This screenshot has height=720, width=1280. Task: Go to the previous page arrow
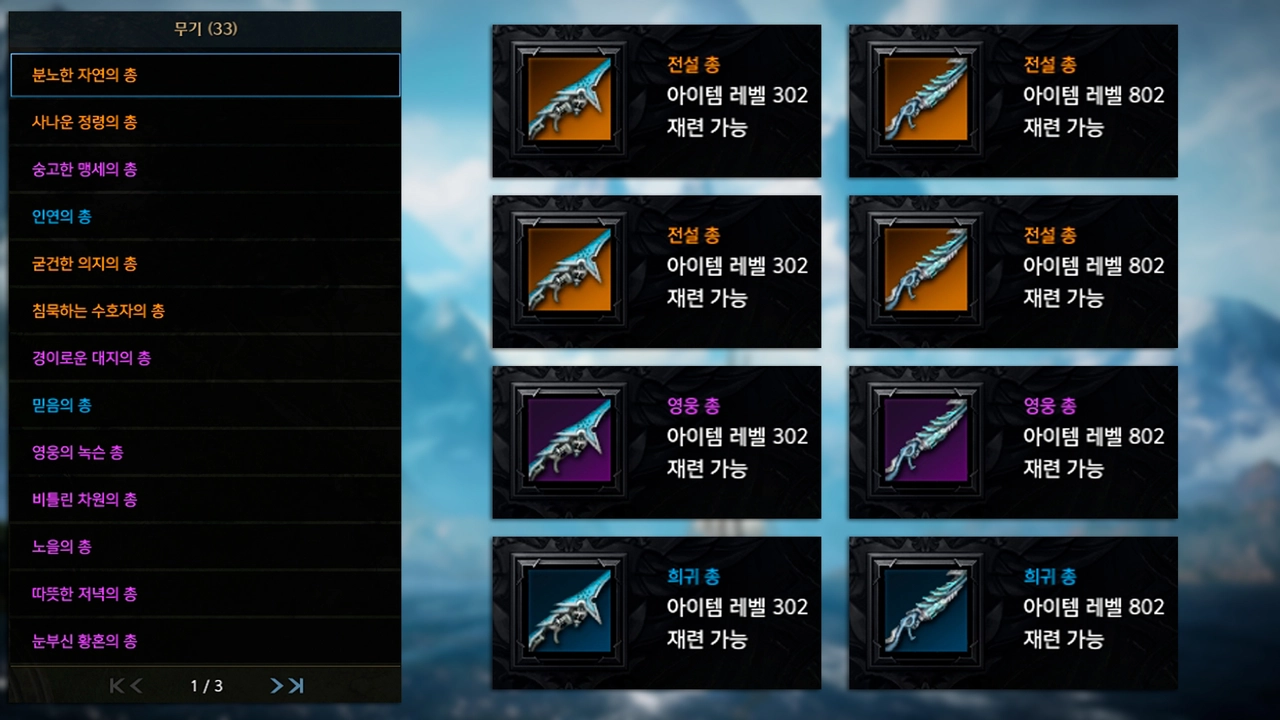pyautogui.click(x=136, y=686)
